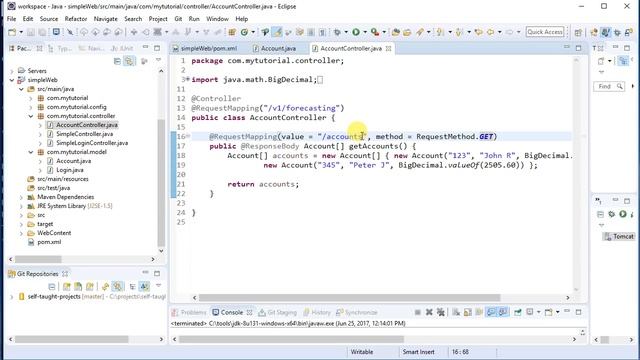Viewport: 640px width, 360px height.
Task: Open the Package Explorer view menu
Action: click(x=158, y=60)
